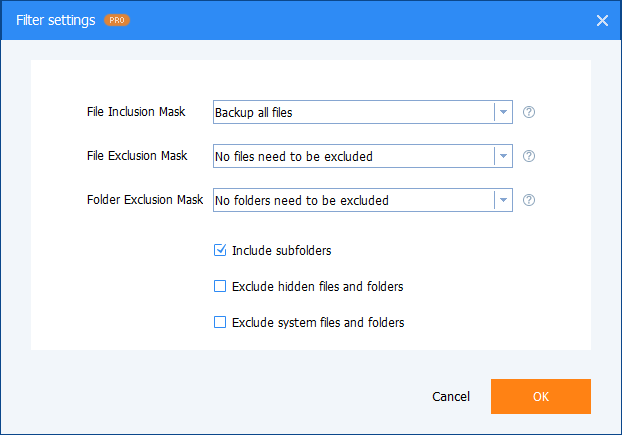Viewport: 622px width, 435px height.
Task: Expand the Folder Exclusion Mask dropdown arrow
Action: click(503, 200)
